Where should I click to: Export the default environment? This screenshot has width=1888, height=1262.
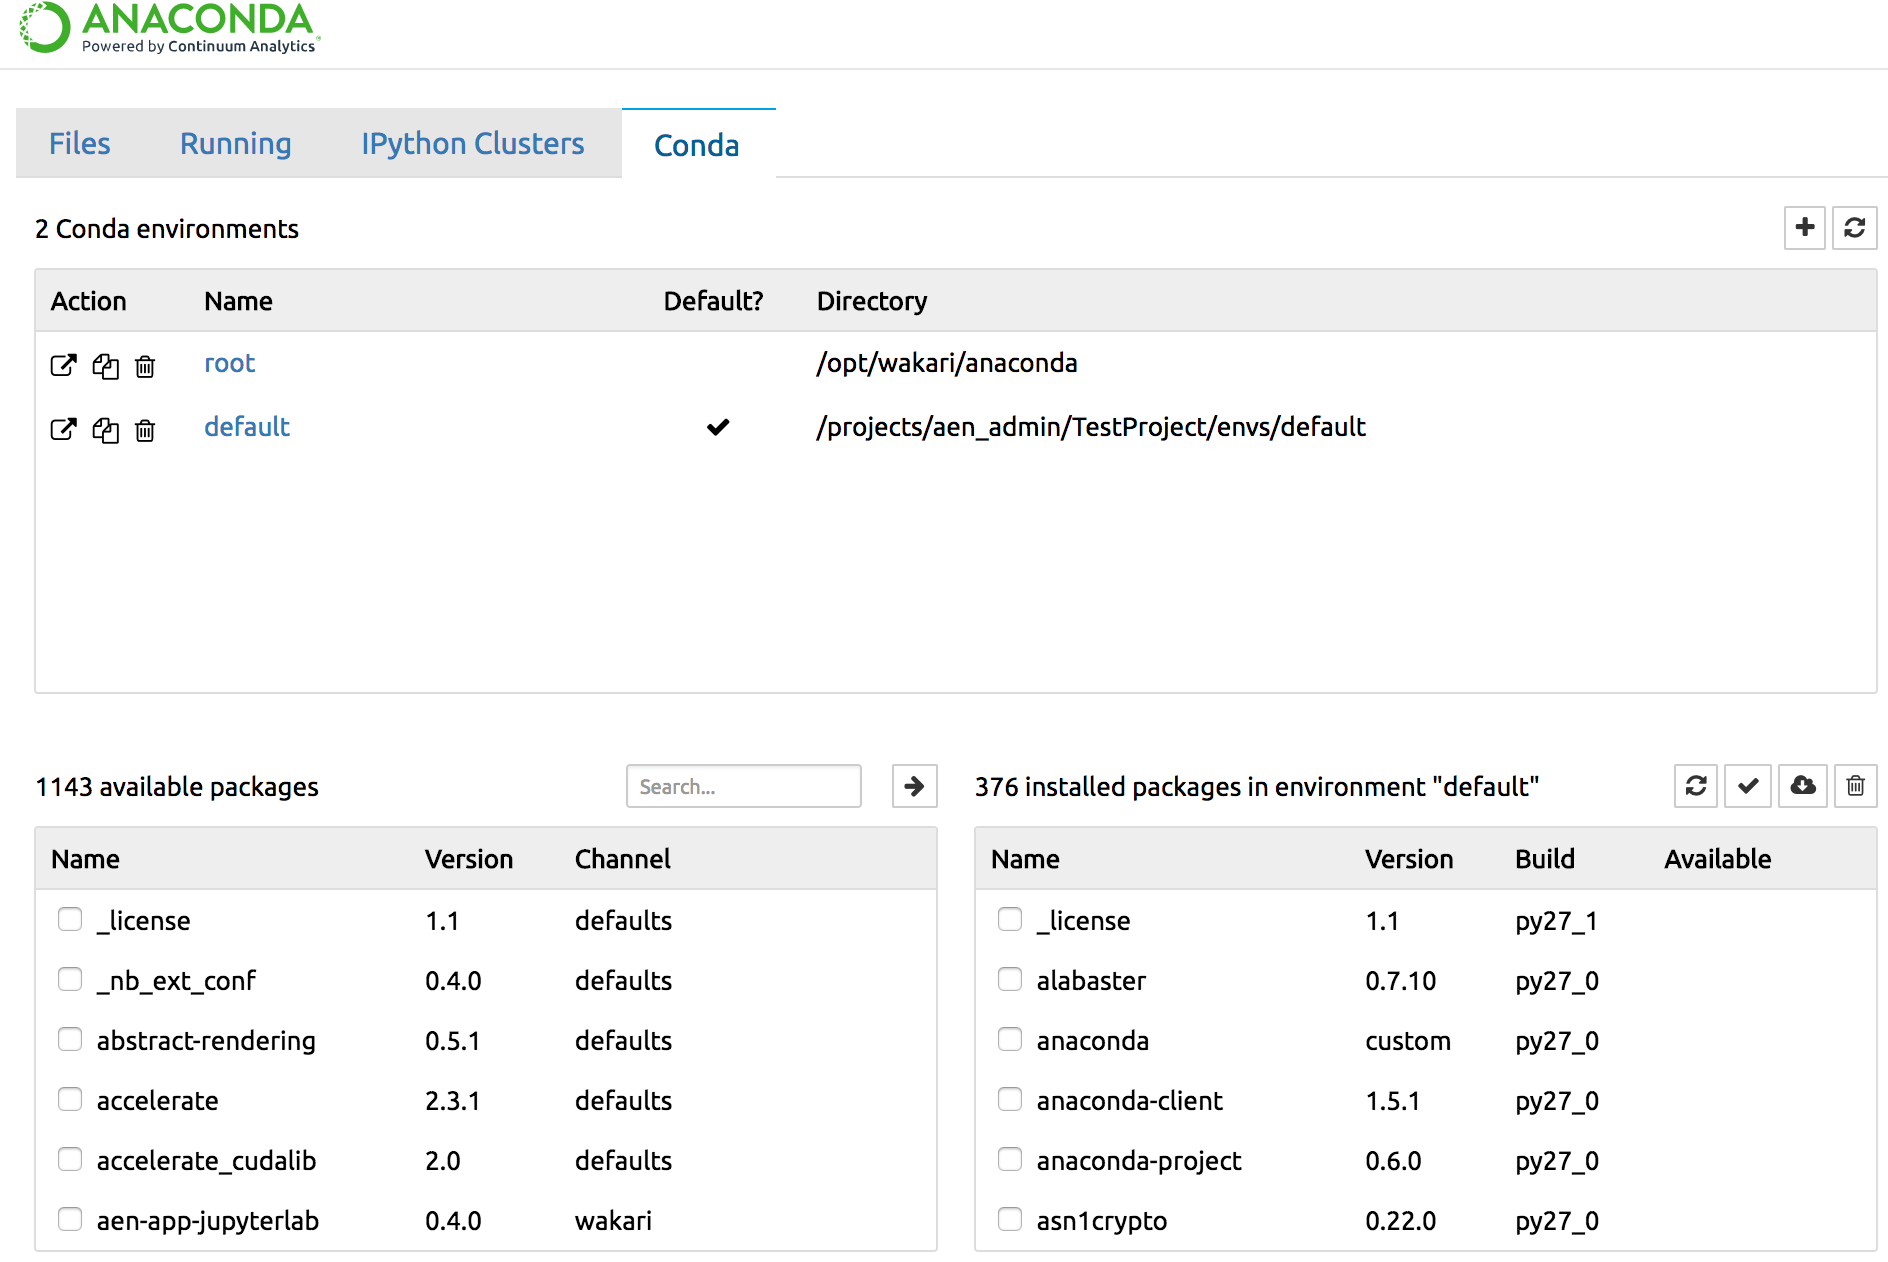coord(63,429)
